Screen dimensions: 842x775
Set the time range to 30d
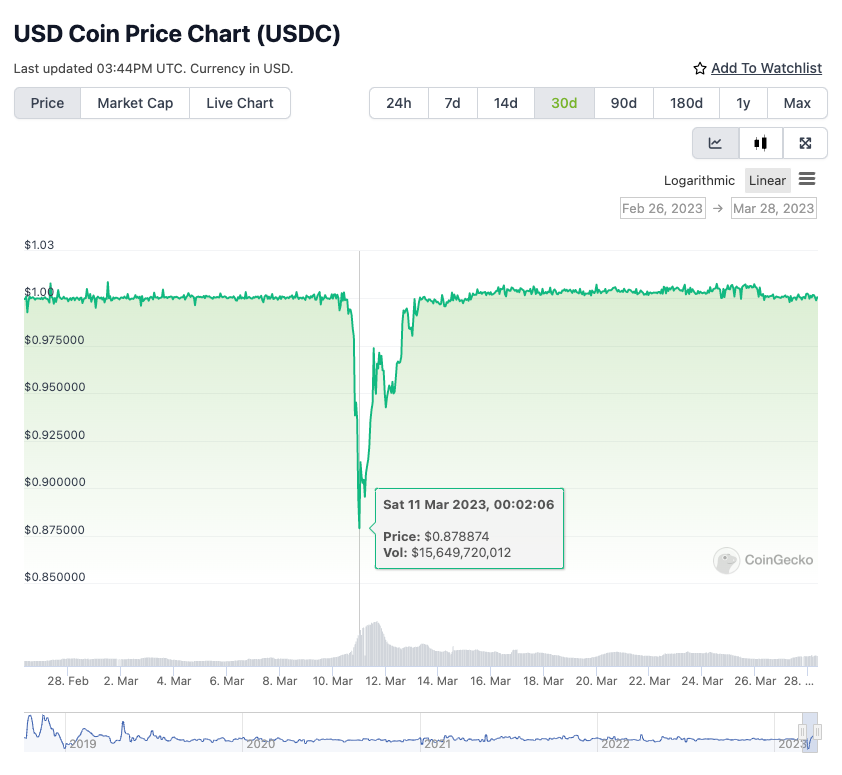tap(564, 103)
